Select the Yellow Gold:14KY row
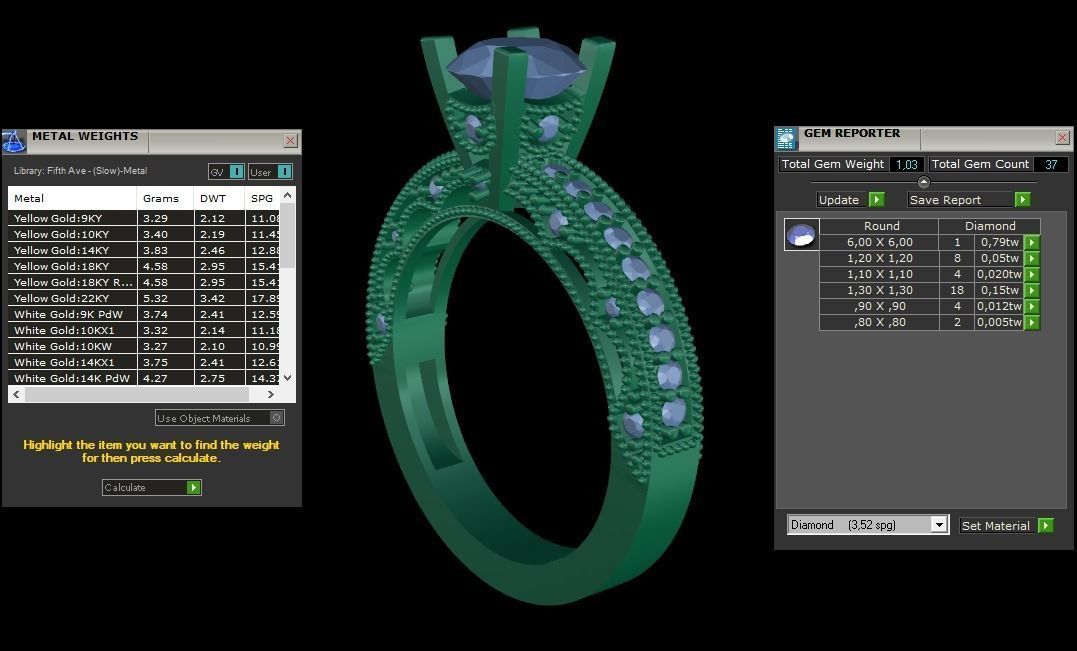1077x651 pixels. [x=144, y=251]
